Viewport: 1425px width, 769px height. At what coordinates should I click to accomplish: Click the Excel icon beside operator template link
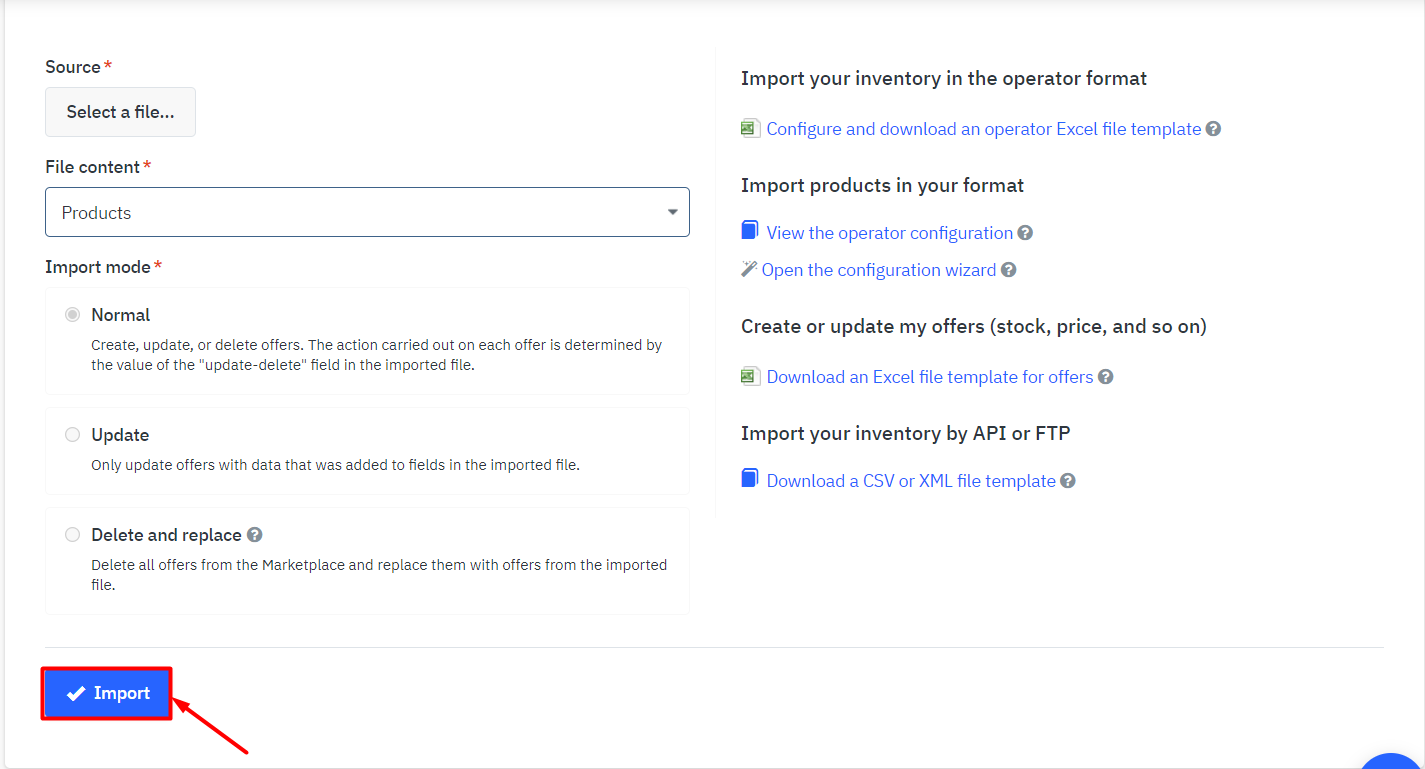point(750,128)
